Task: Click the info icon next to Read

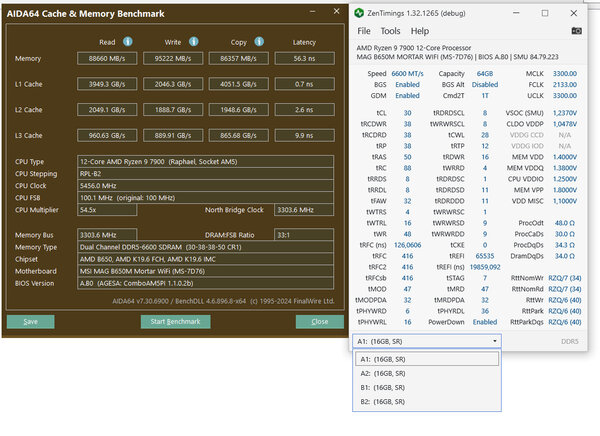Action: (x=128, y=41)
